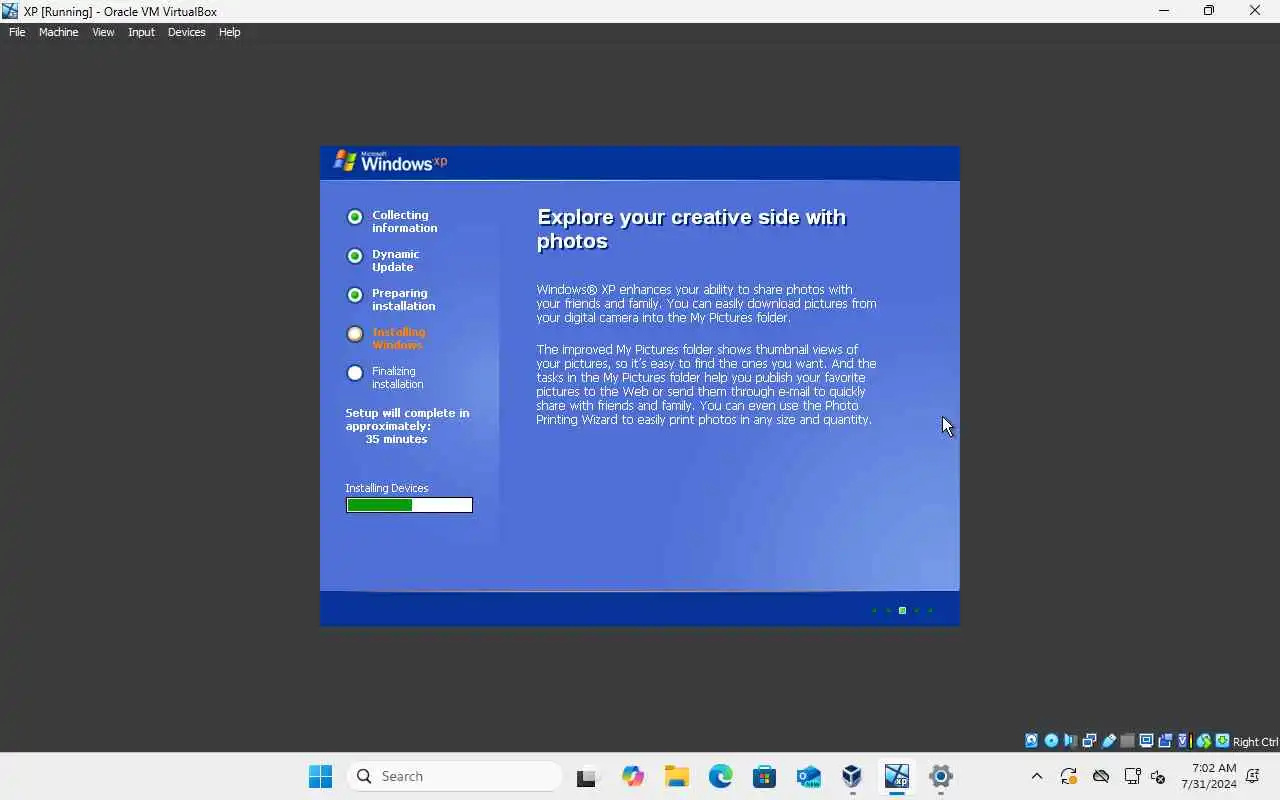Viewport: 1280px width, 800px height.
Task: Click the taskbar Search box
Action: coord(455,776)
